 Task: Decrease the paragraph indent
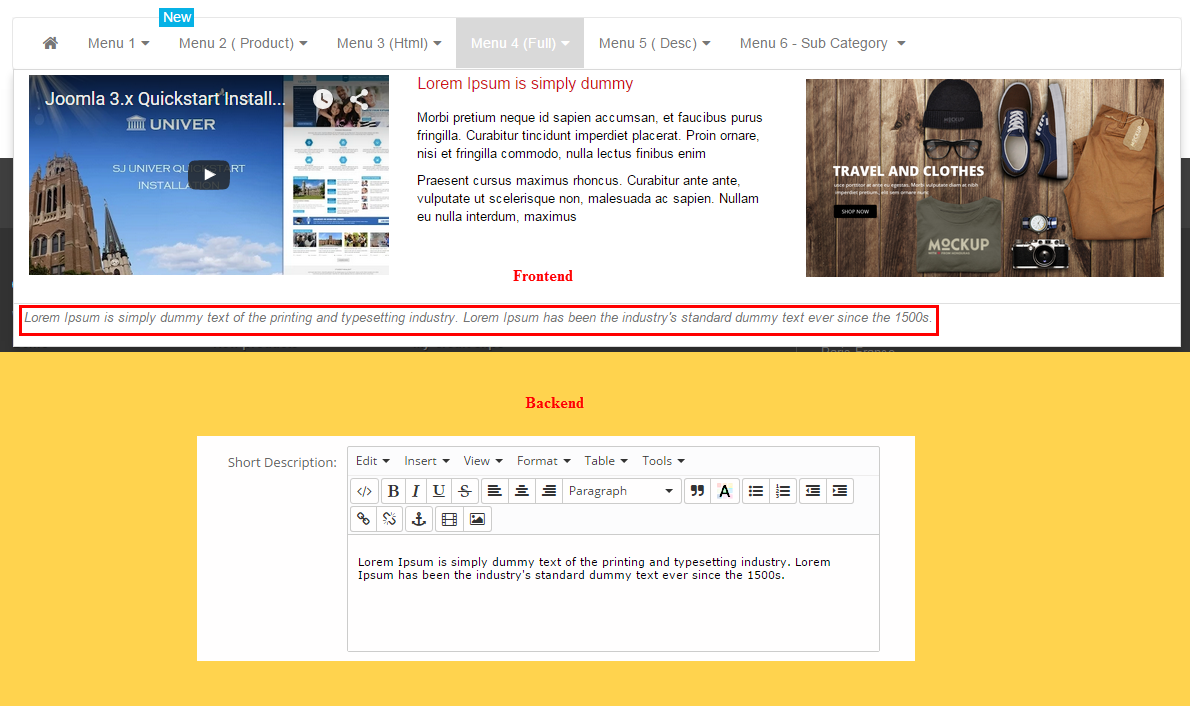pos(813,491)
